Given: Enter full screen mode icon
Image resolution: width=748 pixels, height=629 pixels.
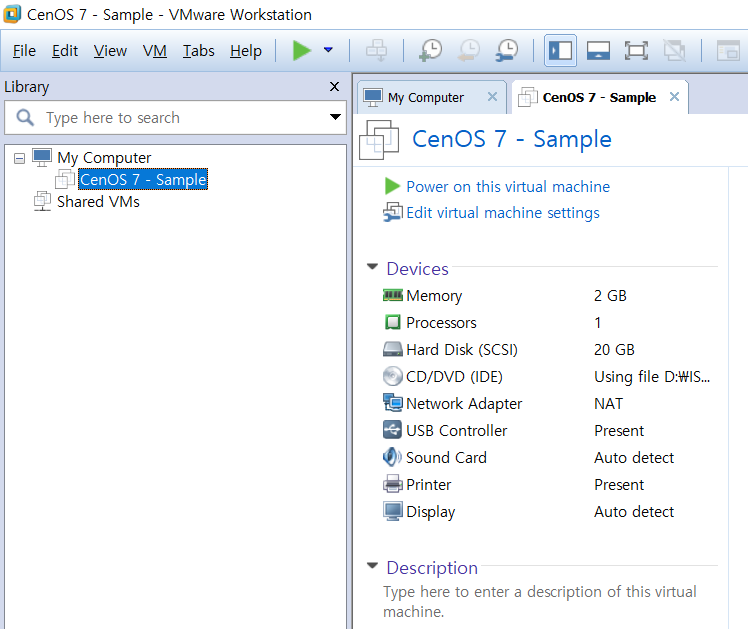Looking at the screenshot, I should tap(636, 50).
